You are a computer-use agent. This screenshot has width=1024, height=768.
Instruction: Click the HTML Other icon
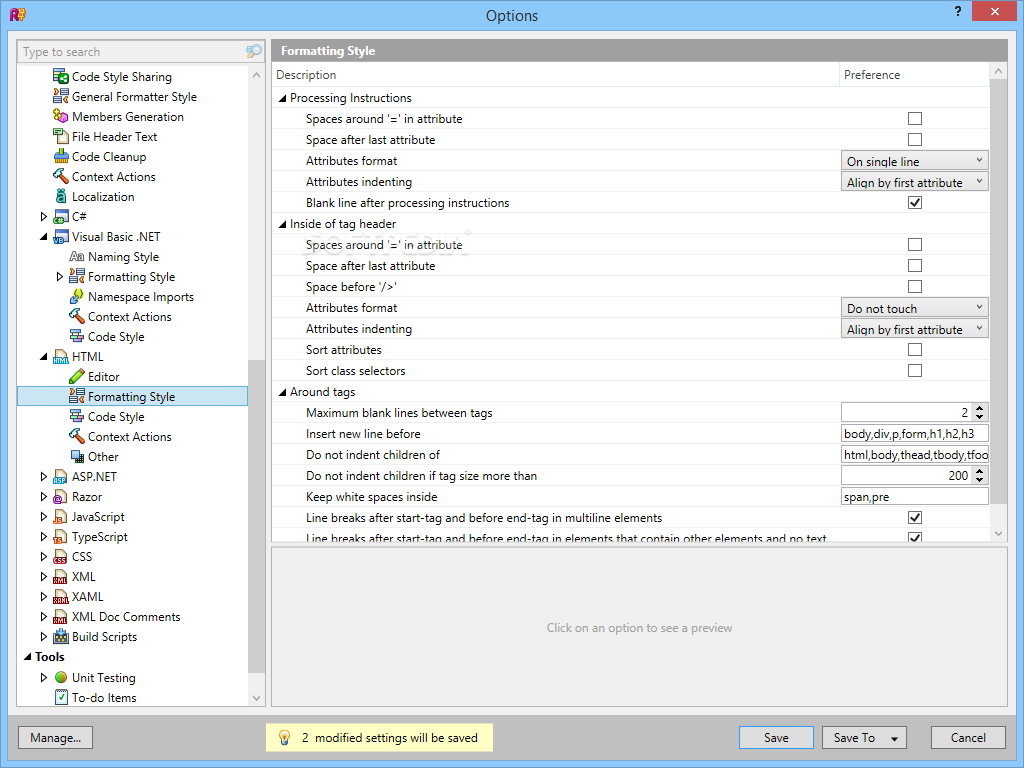point(76,456)
